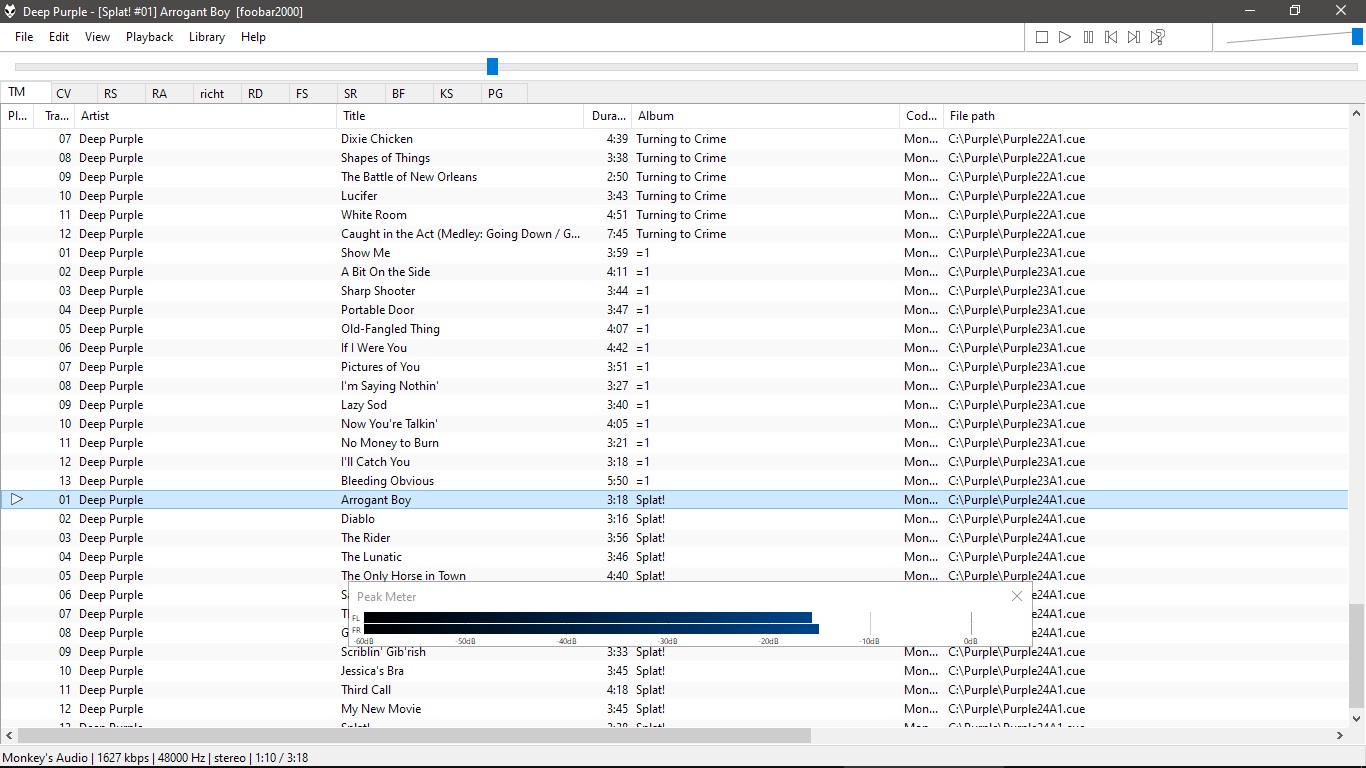Select The Battle of New Orleans track

click(x=674, y=177)
